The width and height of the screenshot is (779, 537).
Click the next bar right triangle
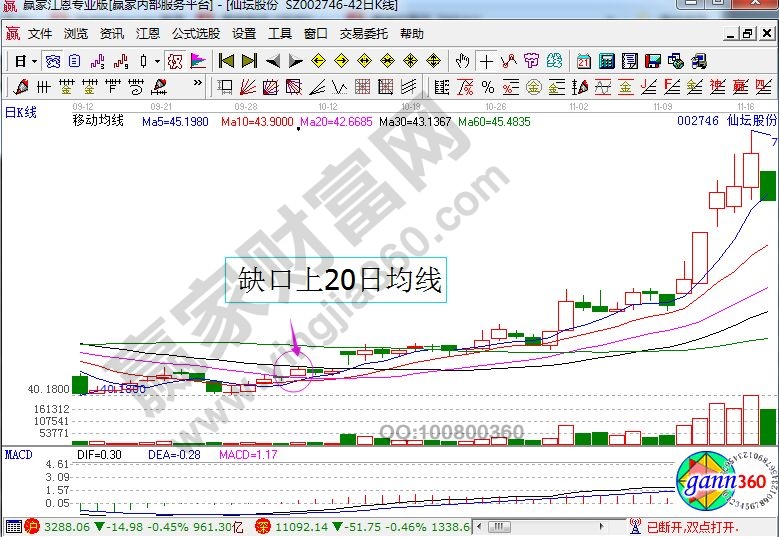pyautogui.click(x=294, y=61)
